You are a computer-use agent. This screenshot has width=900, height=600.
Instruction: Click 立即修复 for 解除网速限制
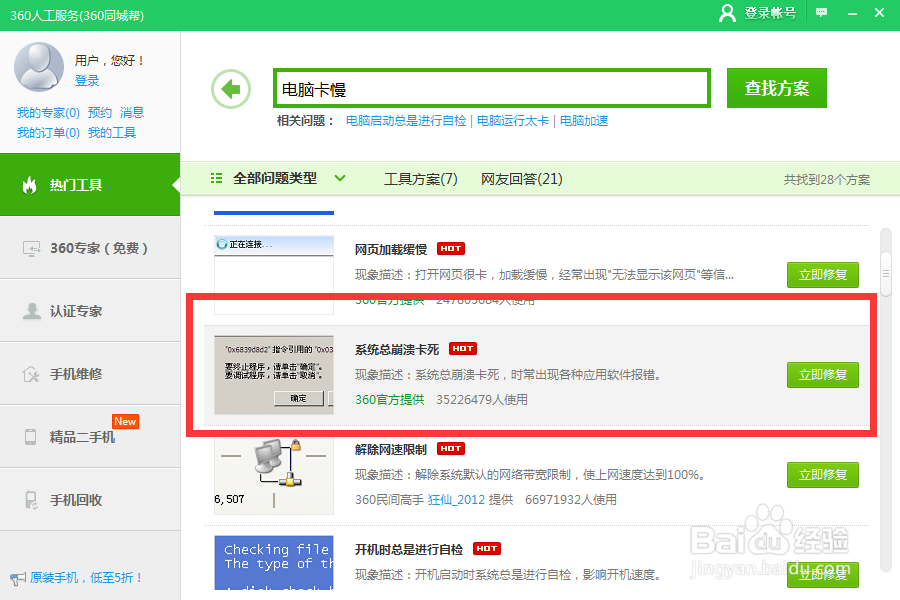pos(823,475)
